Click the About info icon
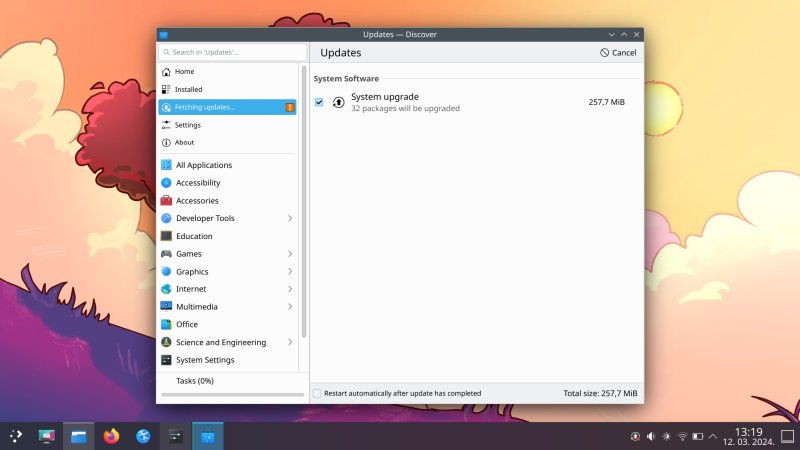 [166, 143]
